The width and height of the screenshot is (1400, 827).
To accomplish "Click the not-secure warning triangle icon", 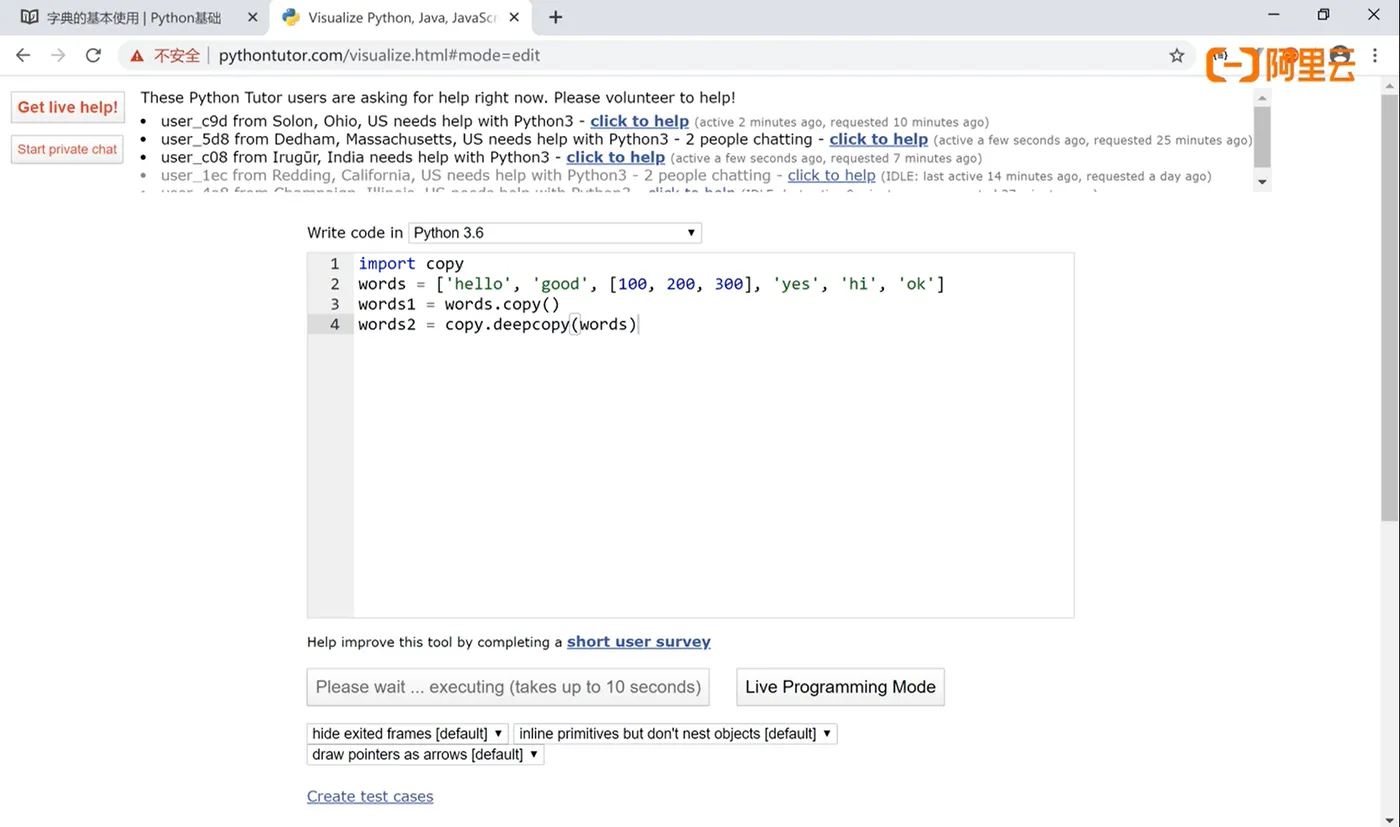I will (x=137, y=56).
